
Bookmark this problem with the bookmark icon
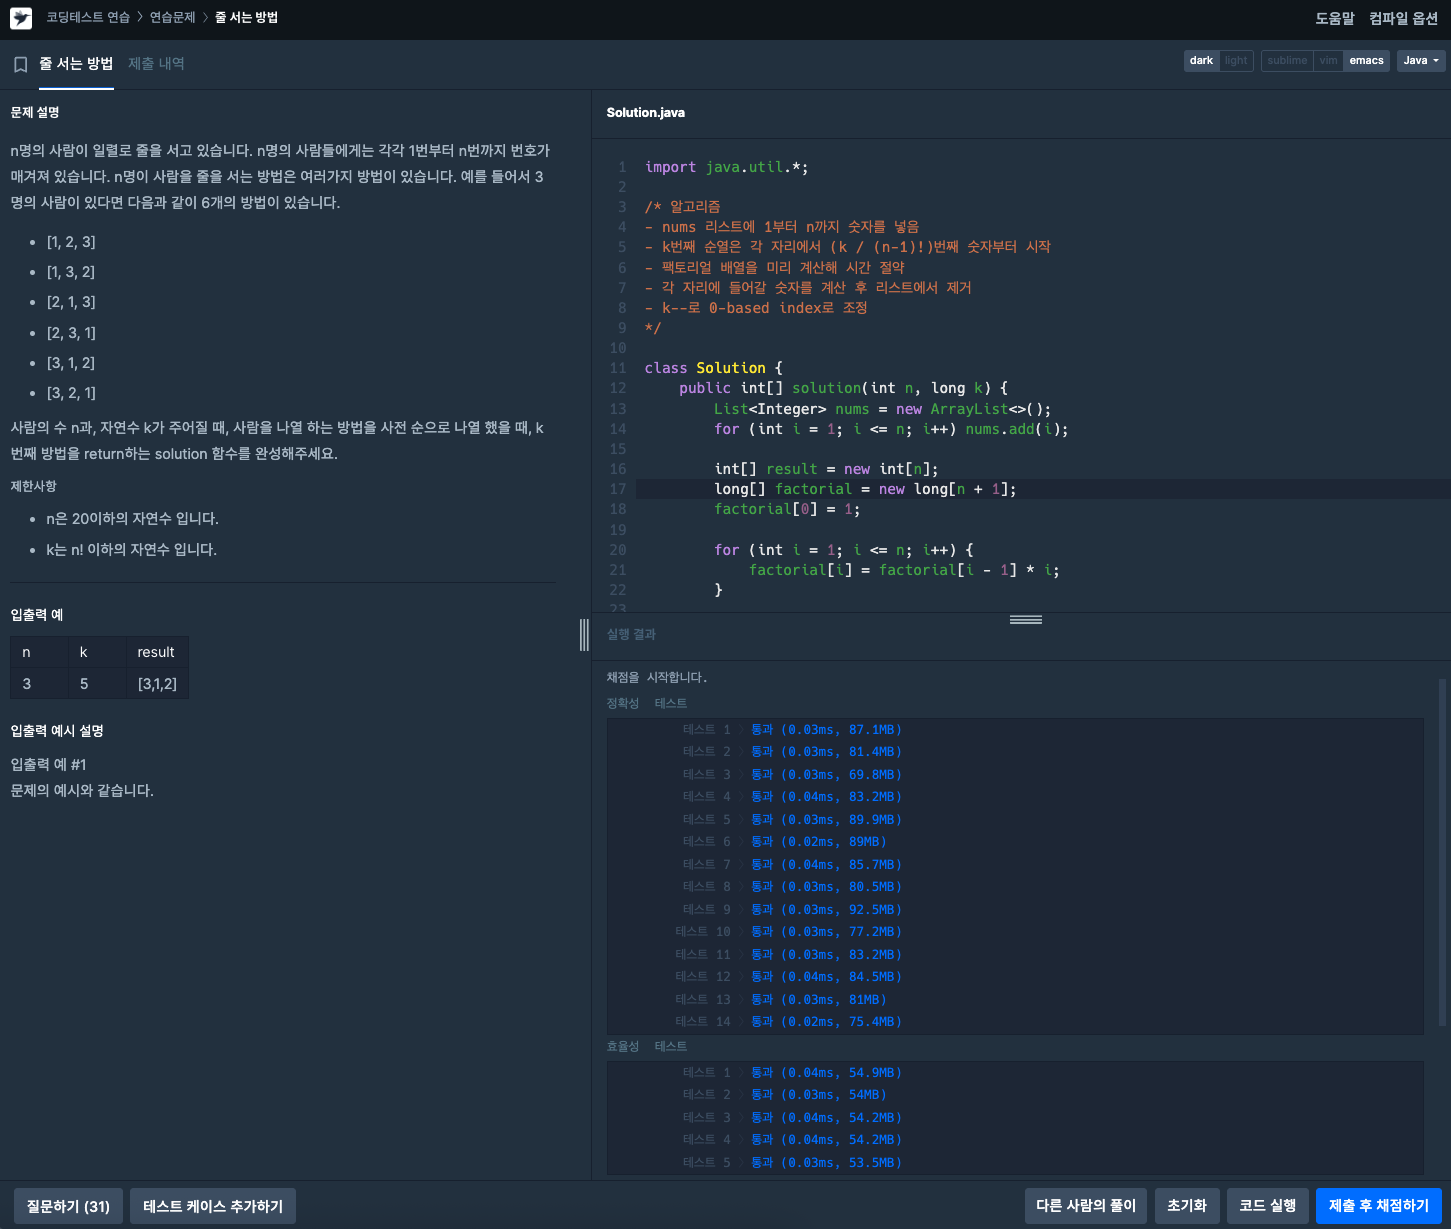pyautogui.click(x=20, y=64)
